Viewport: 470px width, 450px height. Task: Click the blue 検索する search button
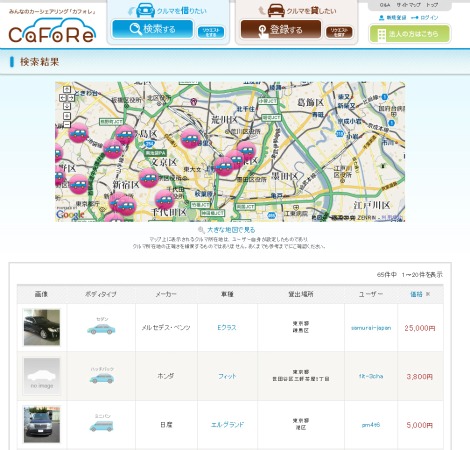153,29
